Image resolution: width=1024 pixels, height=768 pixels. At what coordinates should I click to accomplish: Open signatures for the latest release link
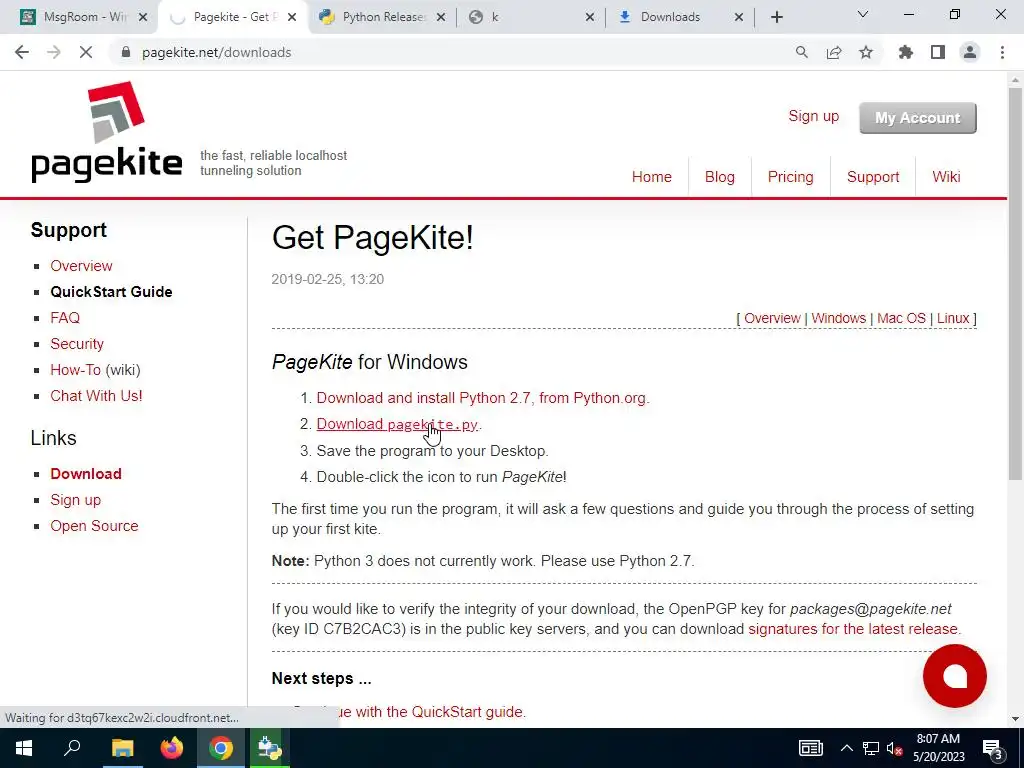(854, 629)
